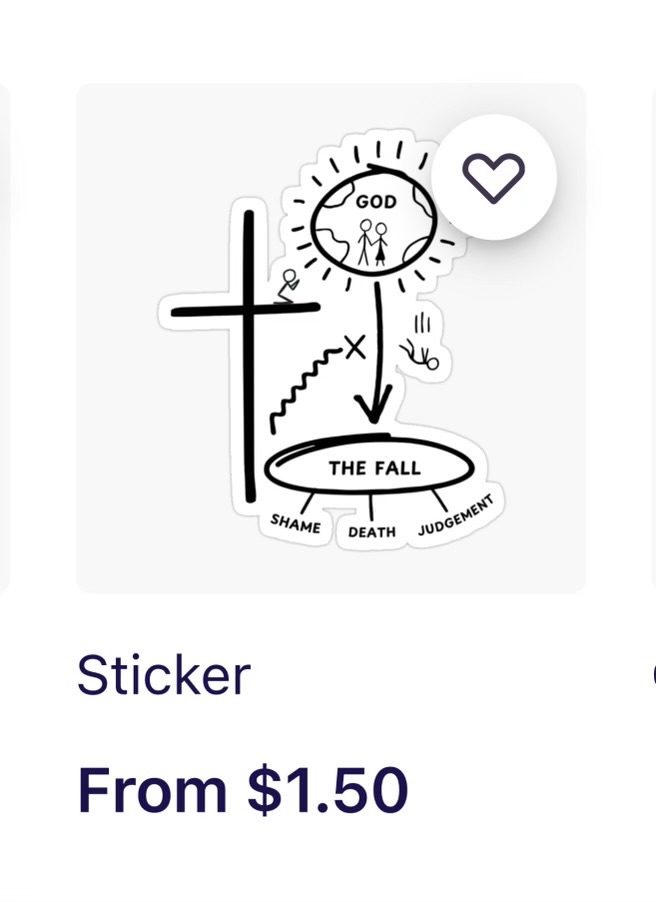This screenshot has width=656, height=902.
Task: Open the previous product card at left edge
Action: coord(5,338)
